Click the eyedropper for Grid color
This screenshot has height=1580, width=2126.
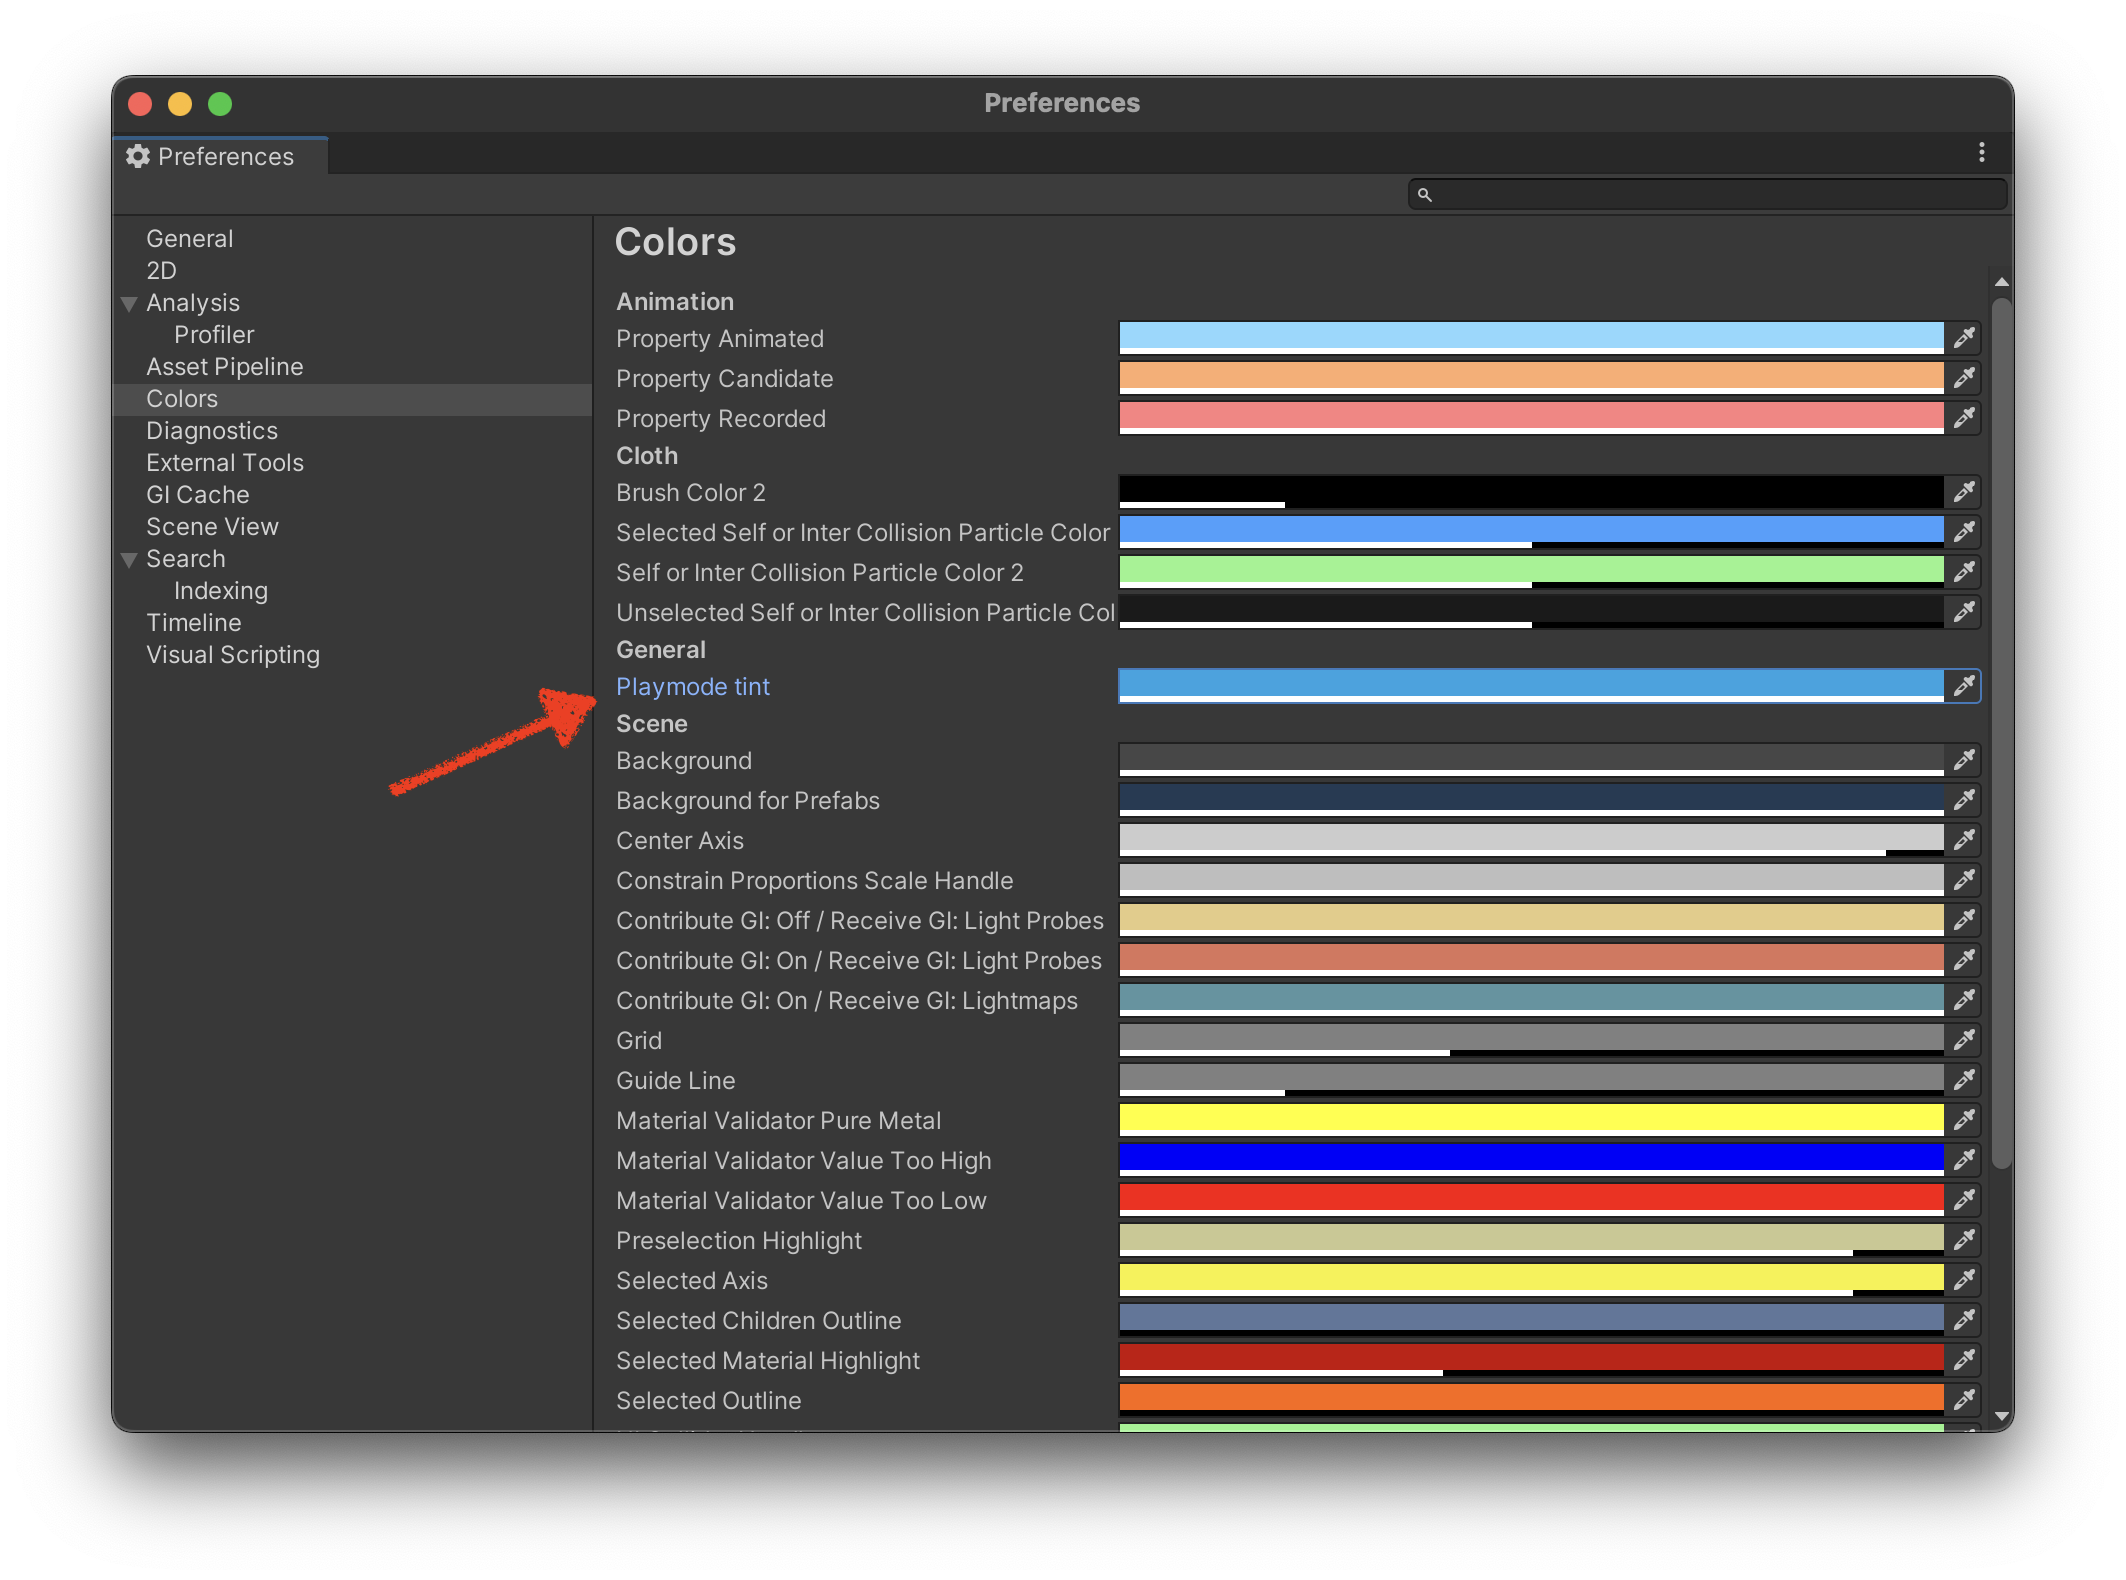coord(1962,1040)
